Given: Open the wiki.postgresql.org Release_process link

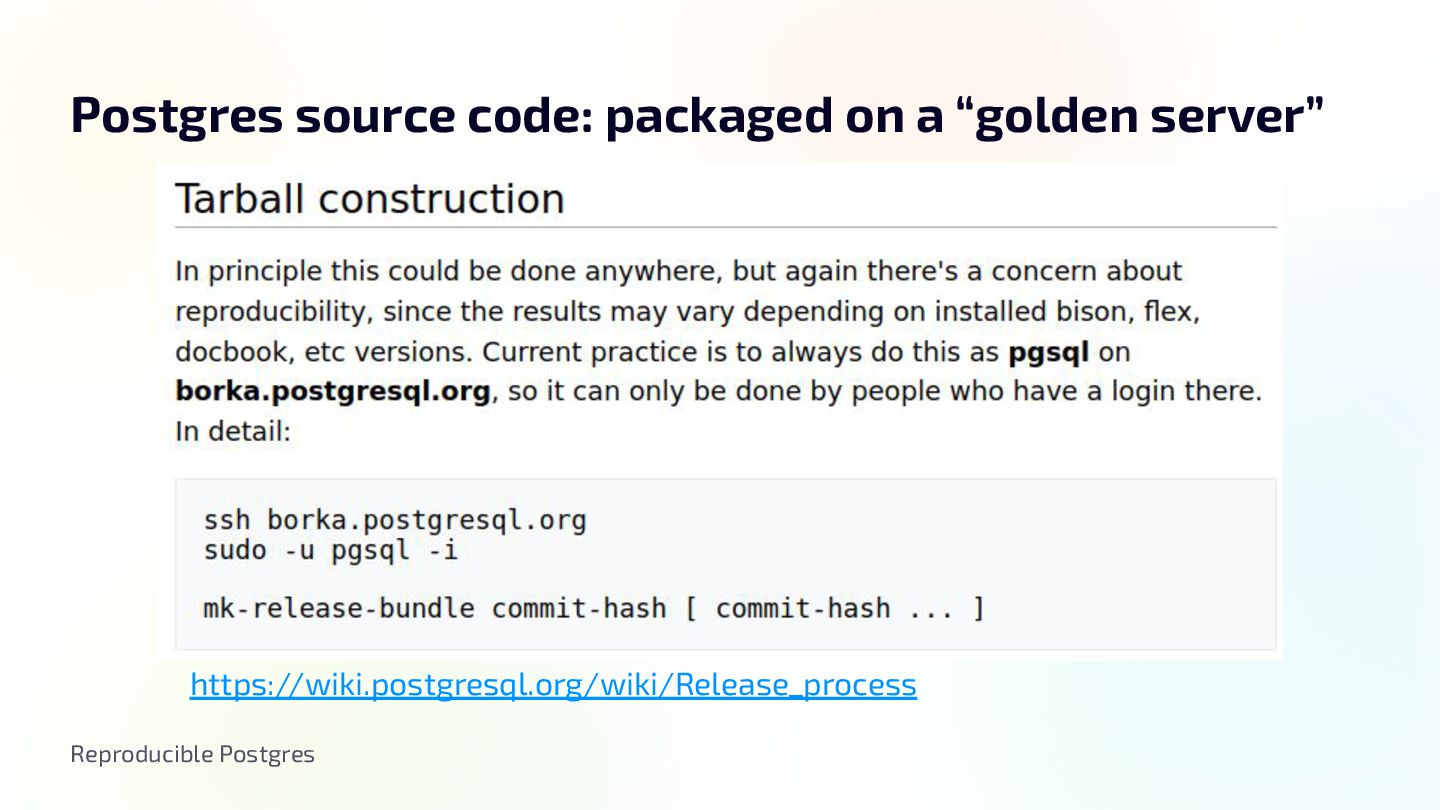Looking at the screenshot, I should (552, 685).
